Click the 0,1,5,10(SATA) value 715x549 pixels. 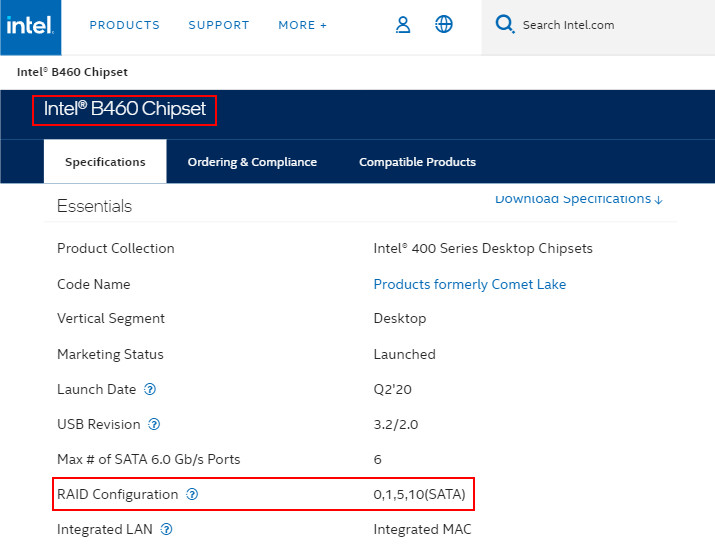(420, 494)
